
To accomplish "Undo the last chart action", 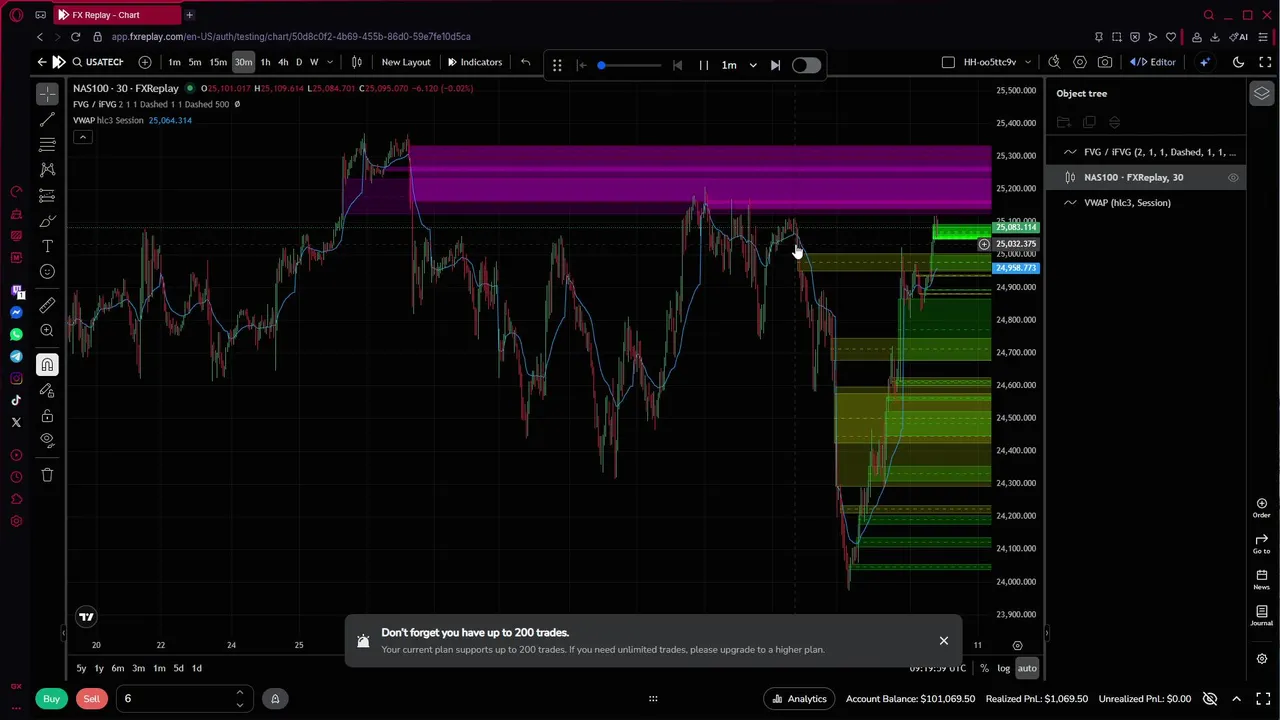I will tap(525, 62).
